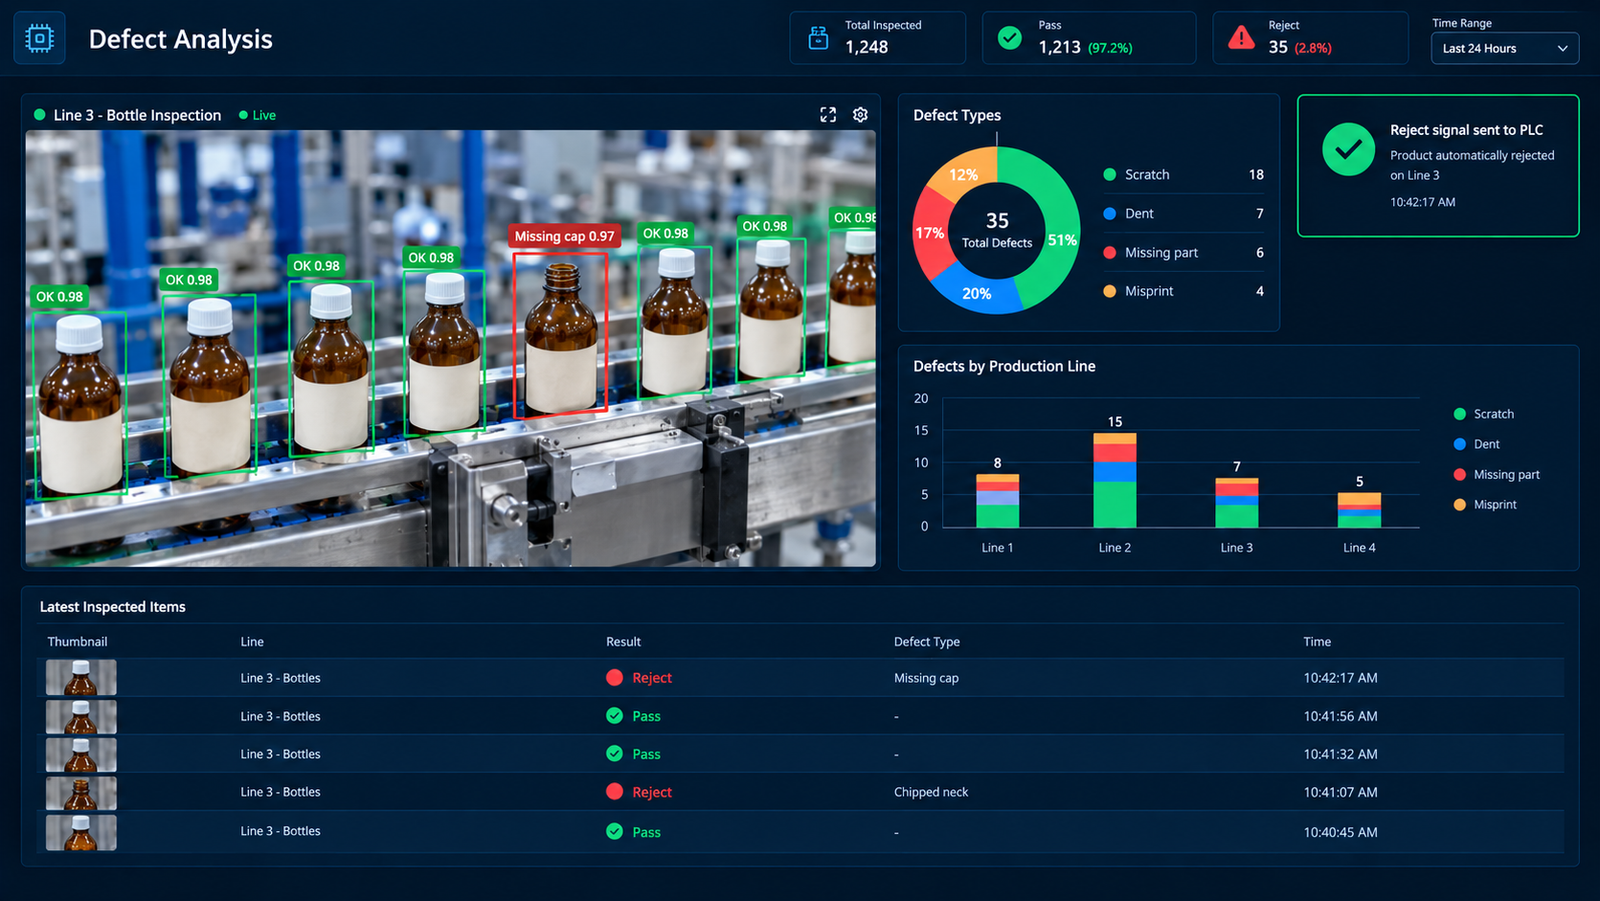Open thumbnail of the 10:40:45 AM item
Image resolution: width=1600 pixels, height=901 pixels.
81,832
